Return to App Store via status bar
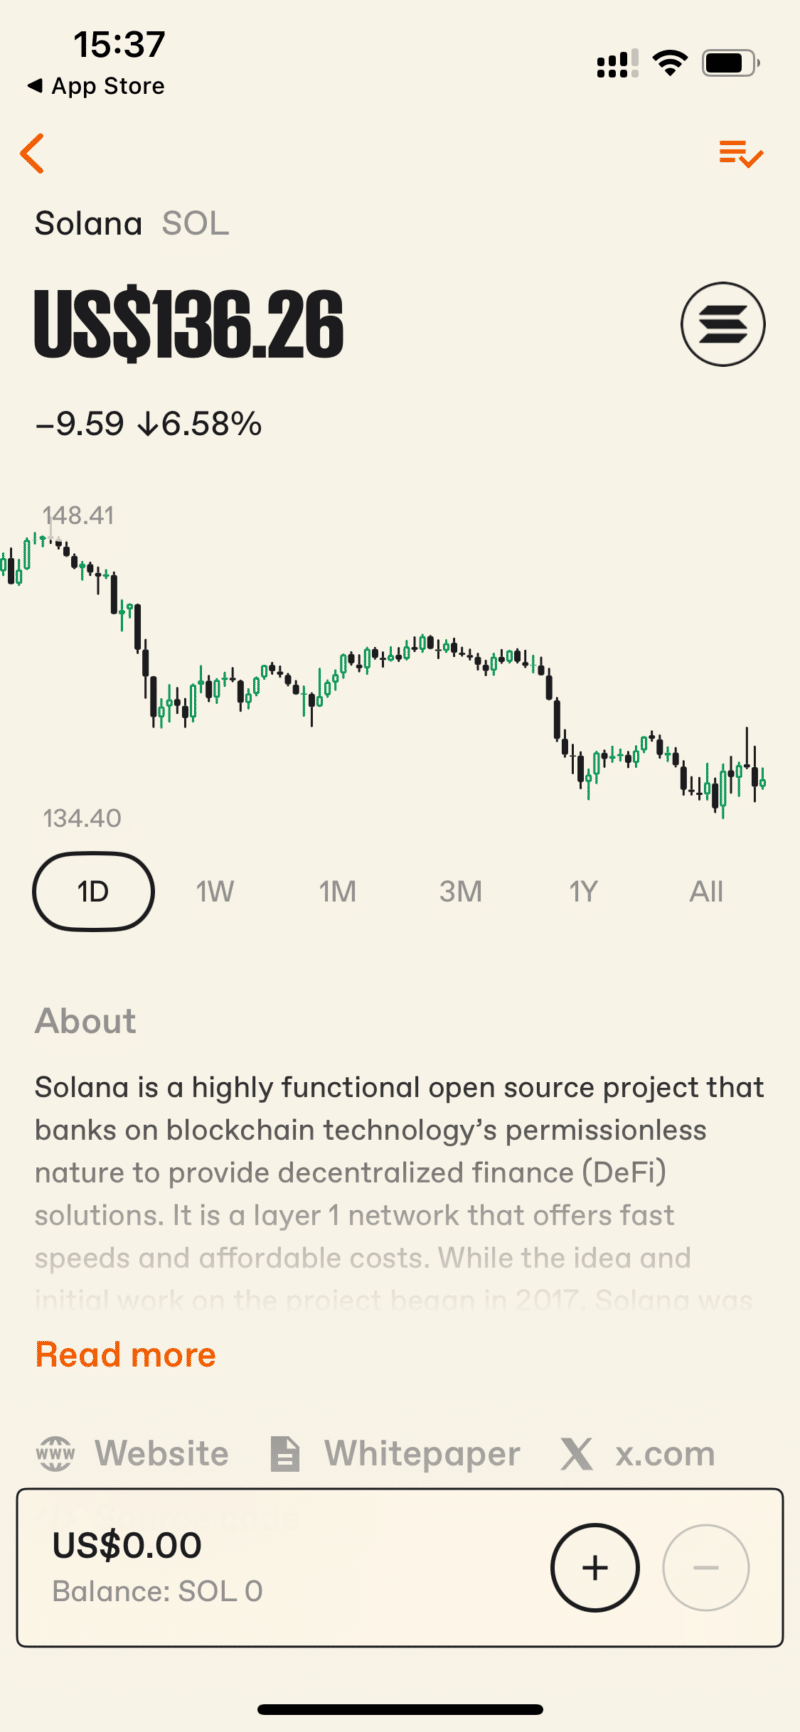Image resolution: width=800 pixels, height=1732 pixels. [x=97, y=86]
